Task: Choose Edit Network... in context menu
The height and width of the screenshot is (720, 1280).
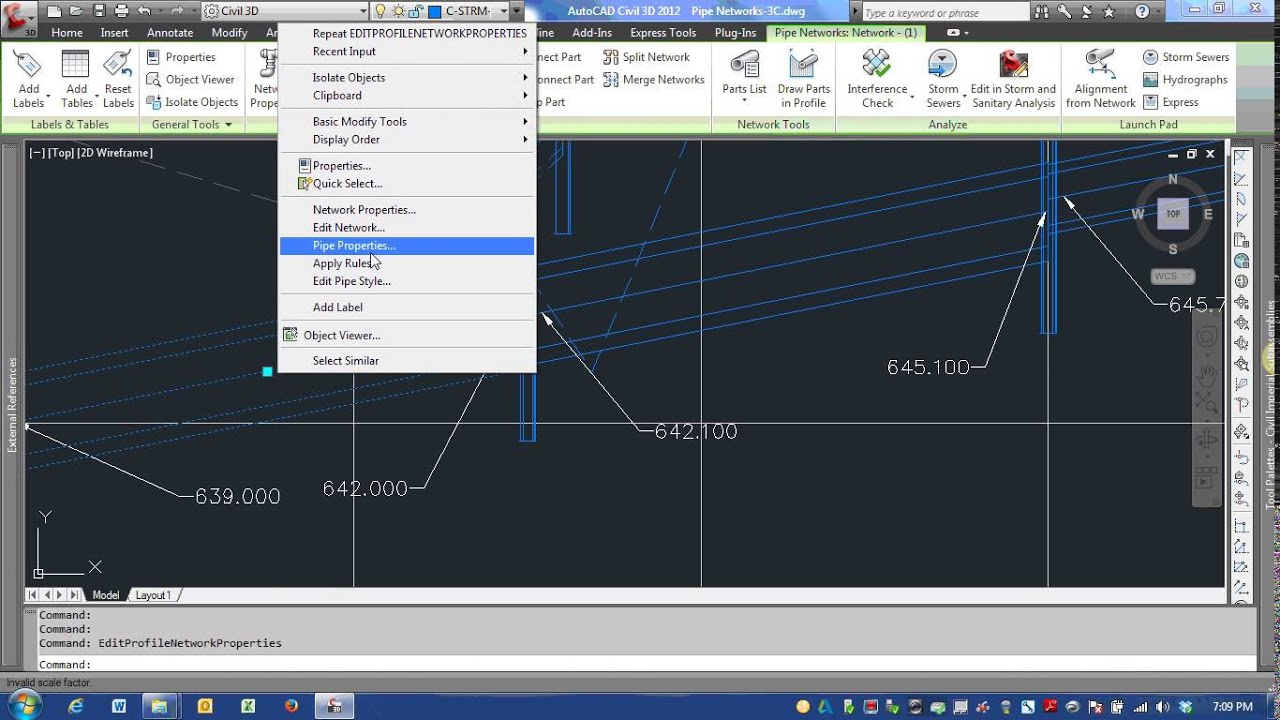Action: 407,228
